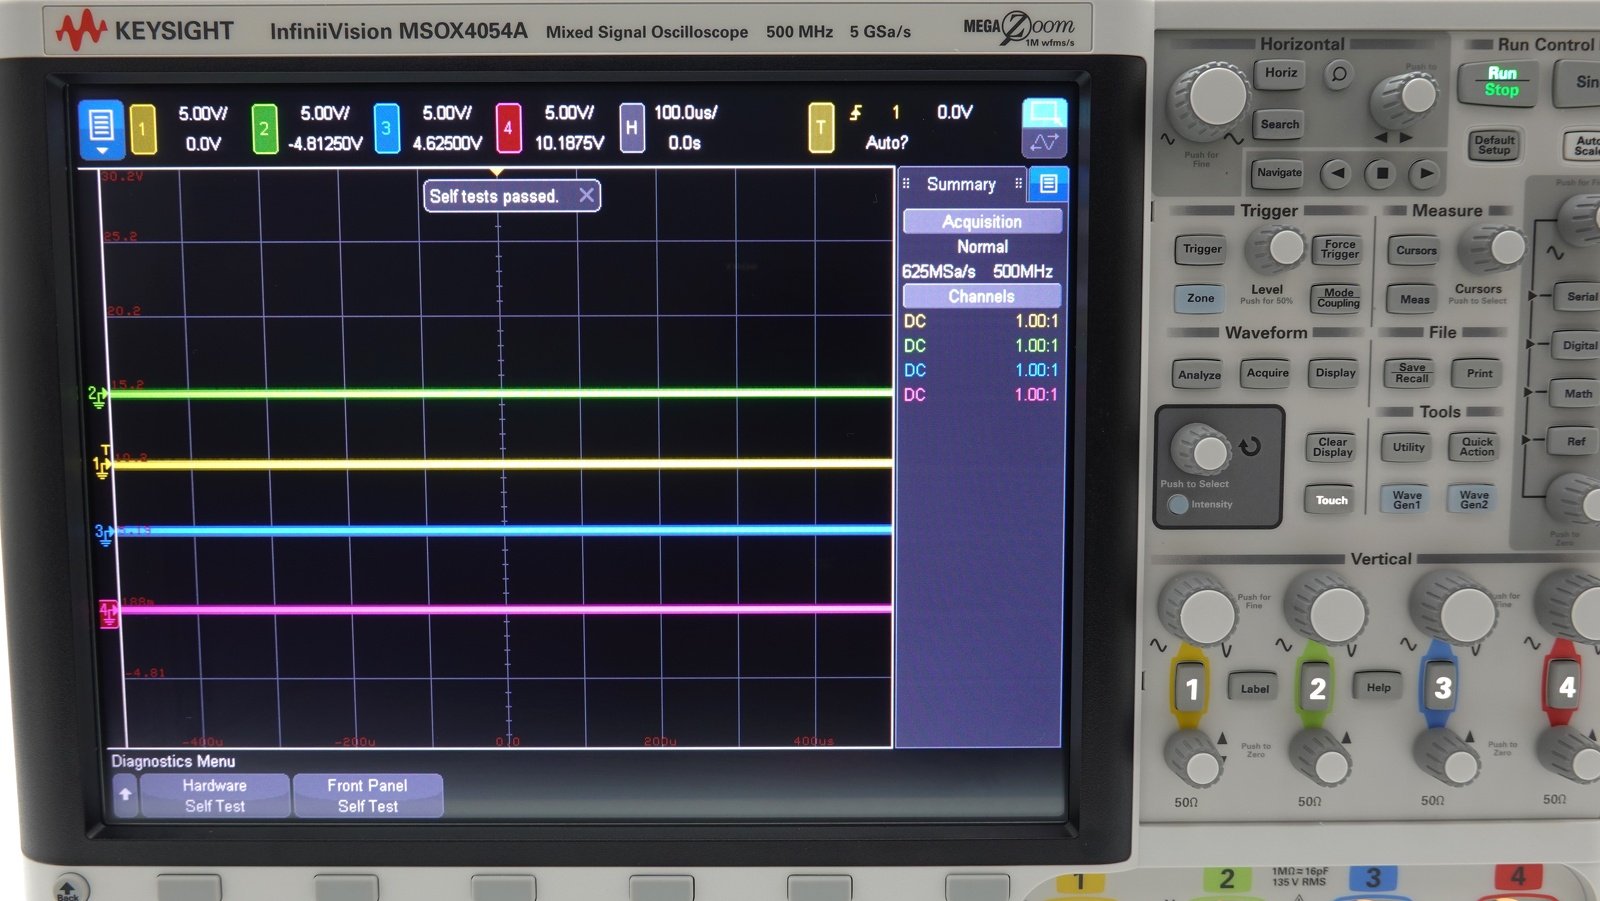The width and height of the screenshot is (1600, 901).
Task: Click the Meas key
Action: pos(1415,299)
